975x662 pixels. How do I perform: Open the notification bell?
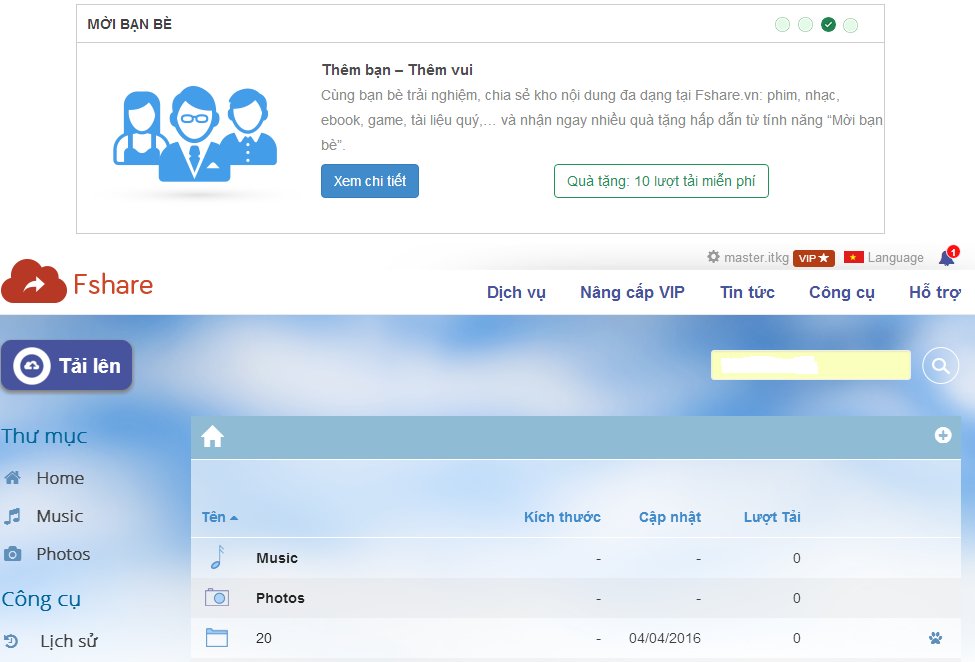[x=946, y=258]
